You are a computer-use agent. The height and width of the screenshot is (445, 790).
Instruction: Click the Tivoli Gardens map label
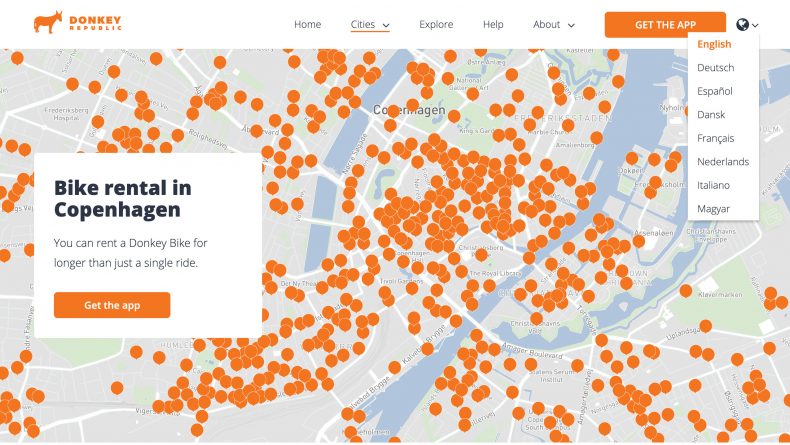402,281
